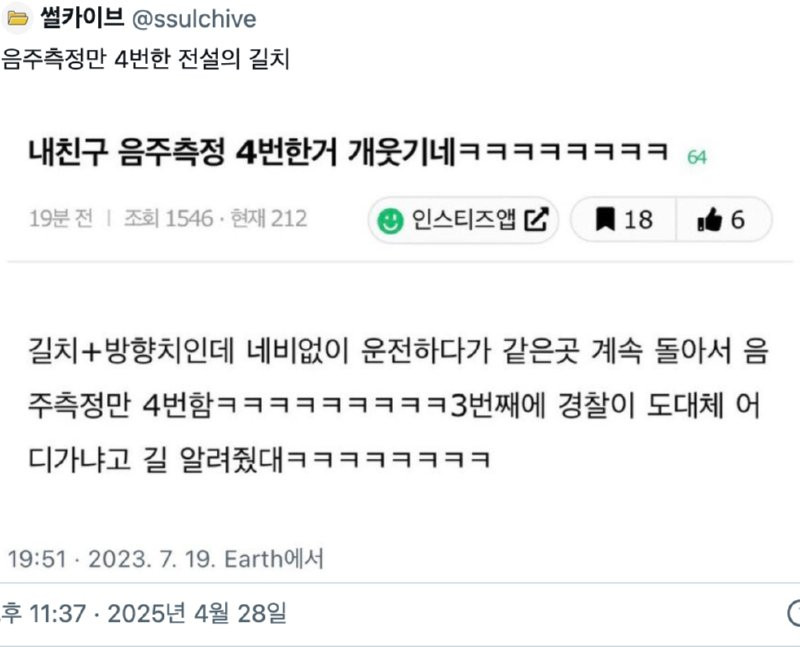Open the 인스티즈앱 button
Viewport: 800px width, 647px height.
pyautogui.click(x=463, y=220)
